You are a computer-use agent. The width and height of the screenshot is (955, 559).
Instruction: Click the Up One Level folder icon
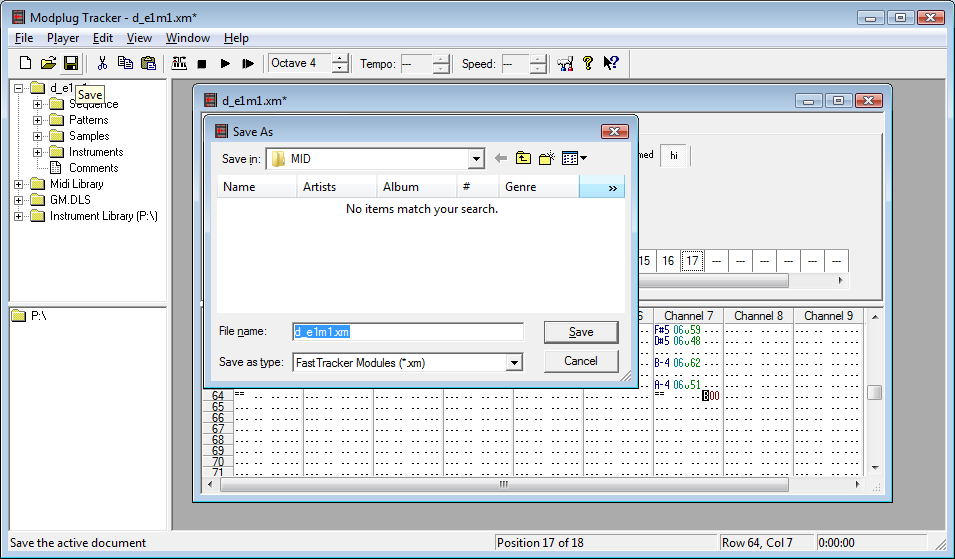pos(523,158)
